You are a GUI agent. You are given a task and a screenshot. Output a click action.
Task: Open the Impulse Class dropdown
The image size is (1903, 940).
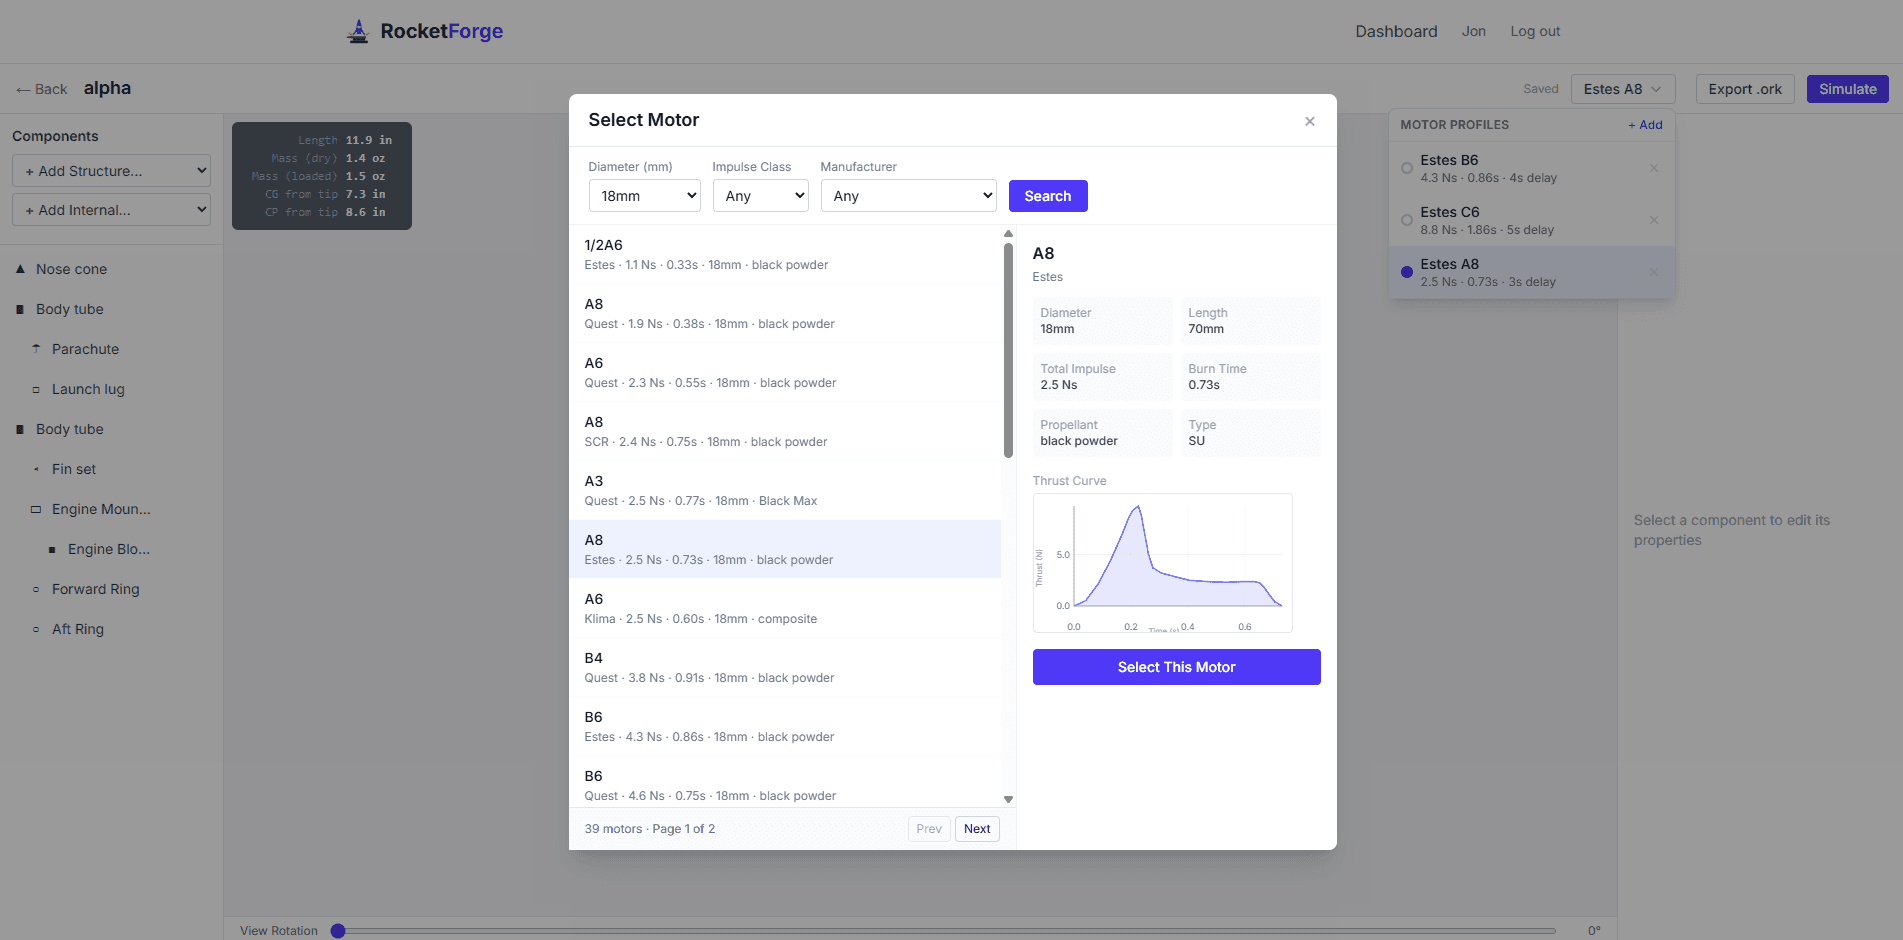pos(760,196)
